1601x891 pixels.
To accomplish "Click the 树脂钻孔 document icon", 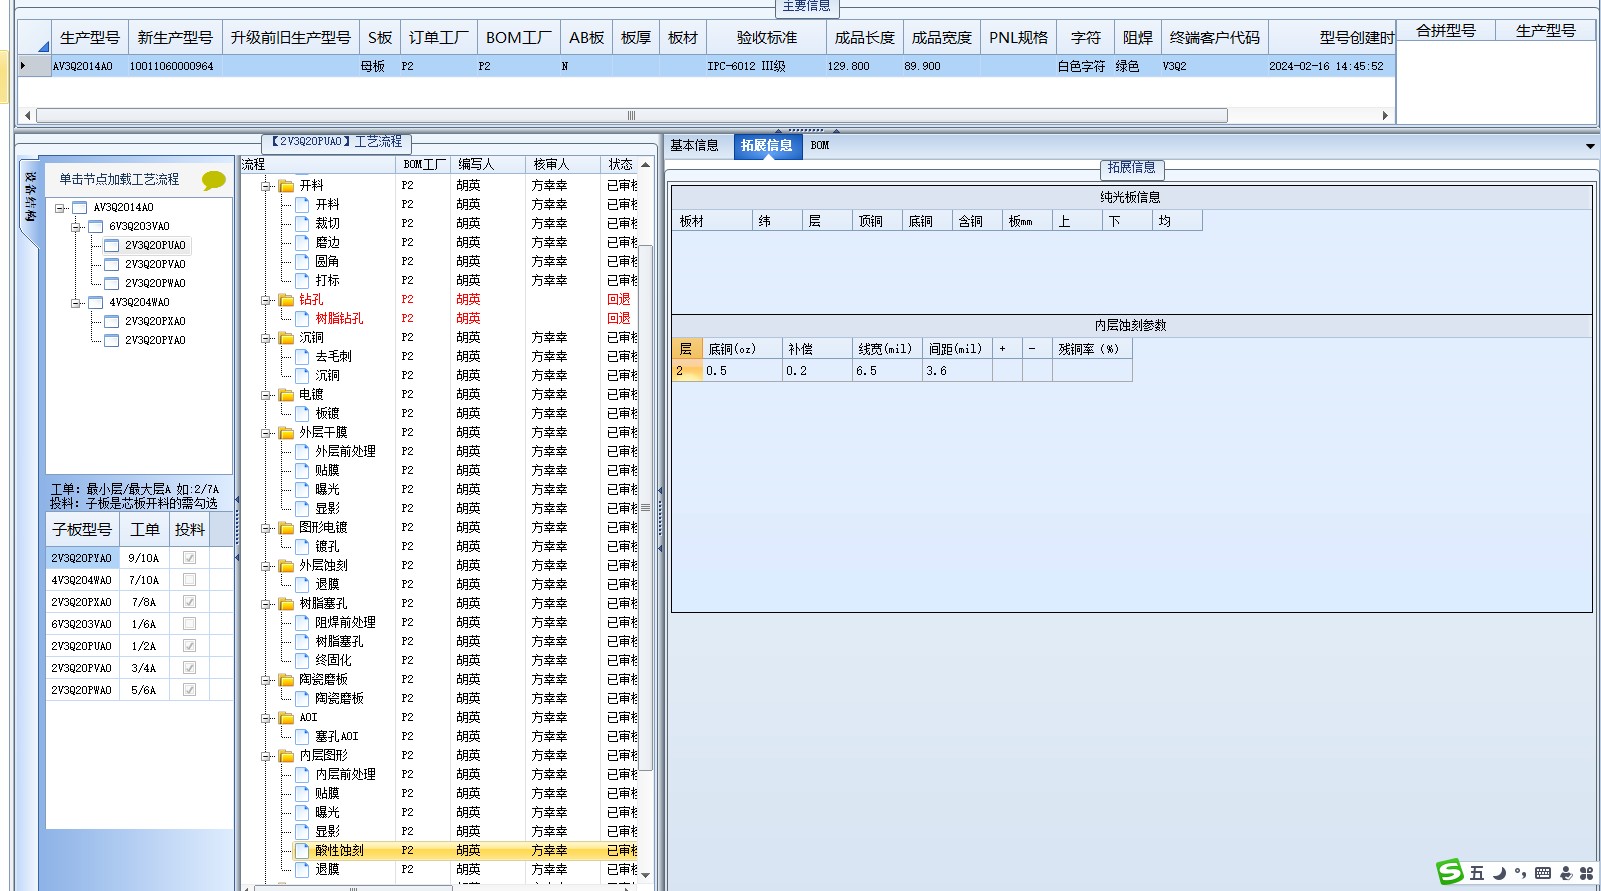I will (x=302, y=318).
